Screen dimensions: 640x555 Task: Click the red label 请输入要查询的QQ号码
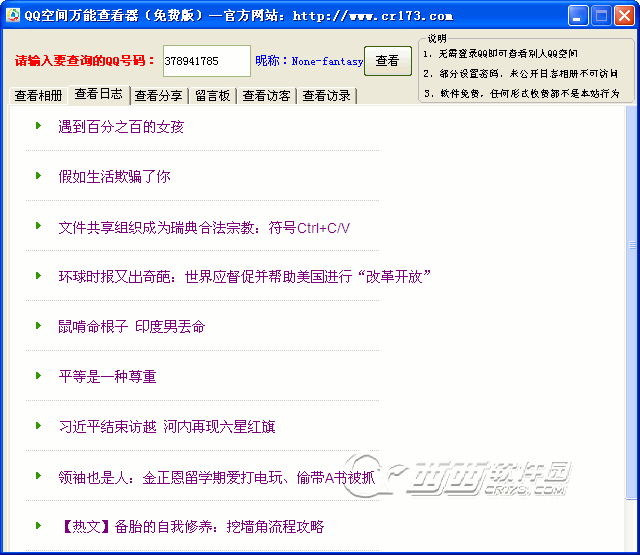pyautogui.click(x=84, y=61)
